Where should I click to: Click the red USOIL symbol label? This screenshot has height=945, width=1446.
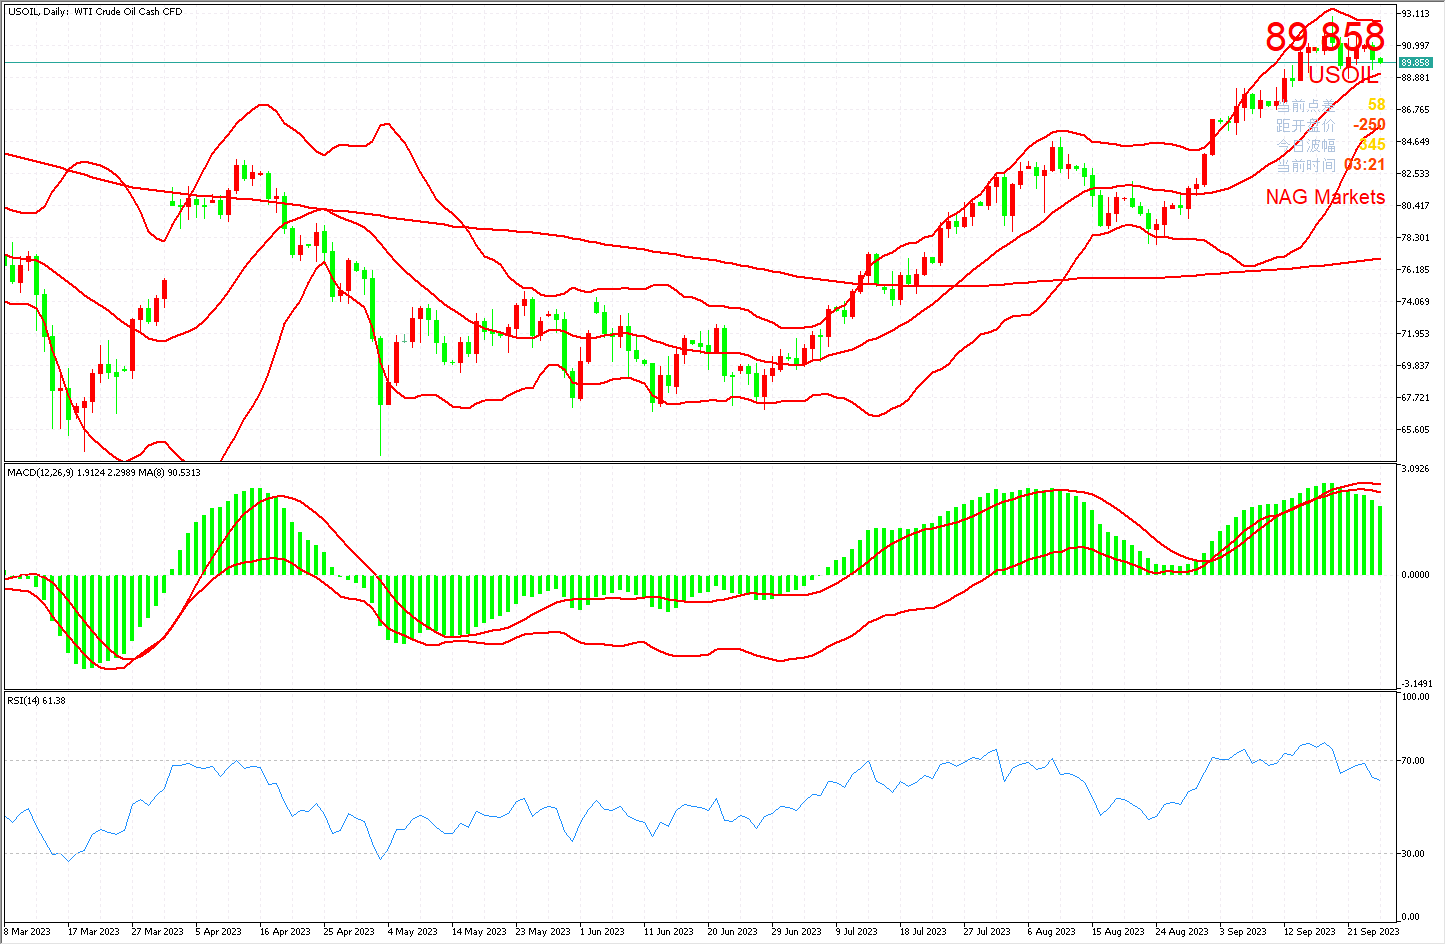(x=1342, y=75)
